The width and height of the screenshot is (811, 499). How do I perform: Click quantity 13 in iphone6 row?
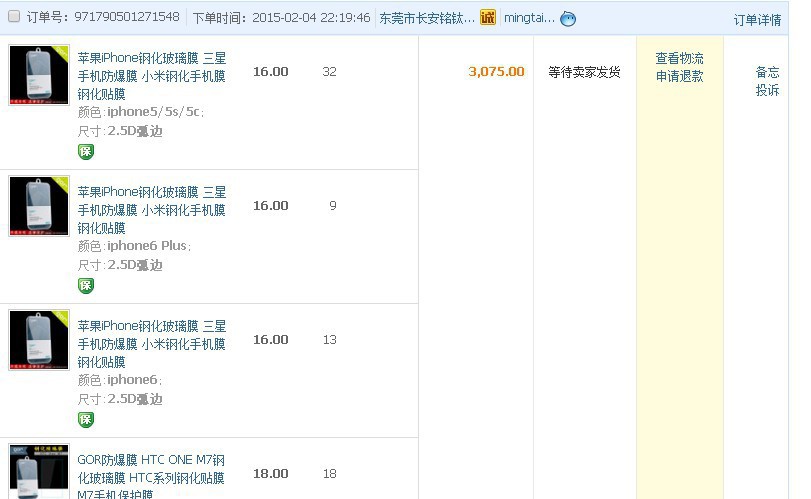click(x=329, y=339)
